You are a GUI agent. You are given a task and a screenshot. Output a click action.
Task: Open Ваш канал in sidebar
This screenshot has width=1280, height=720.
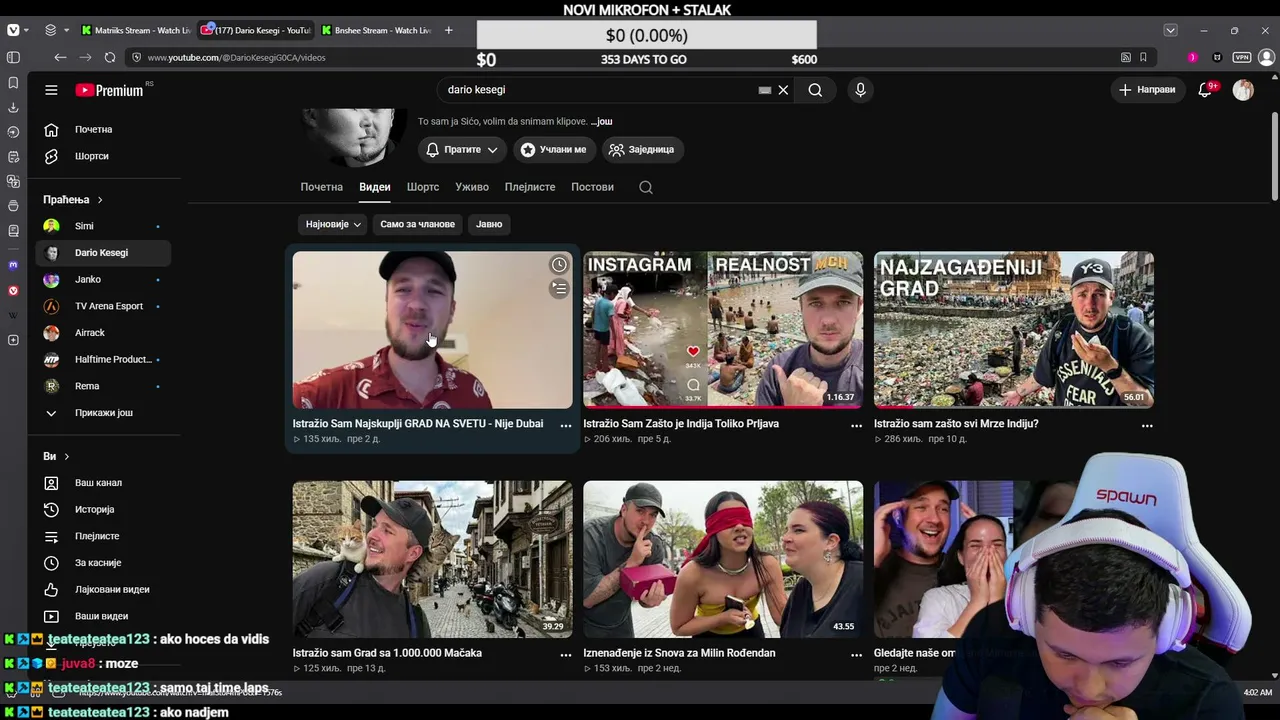point(103,483)
